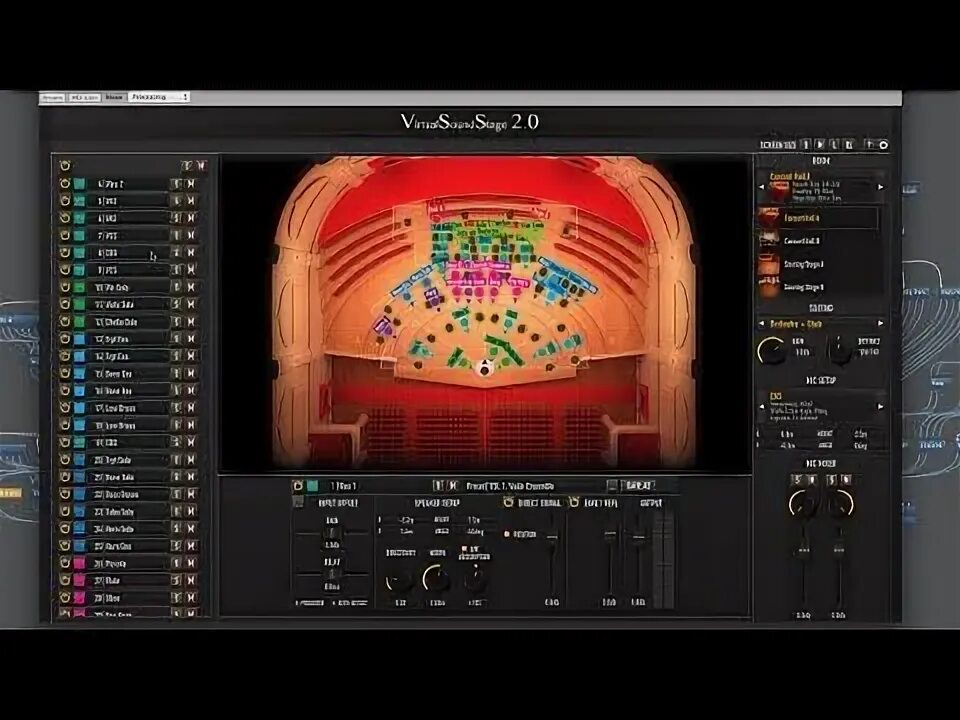Select previous mic setup with left arrow
The width and height of the screenshot is (960, 720).
click(762, 406)
